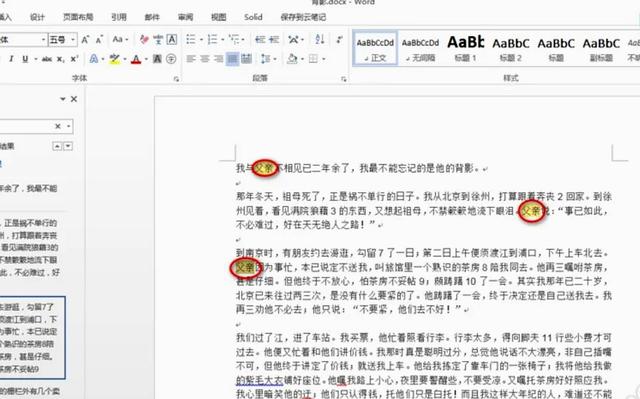This screenshot has height=399, width=640.
Task: Jump to next search result
Action: click(69, 146)
